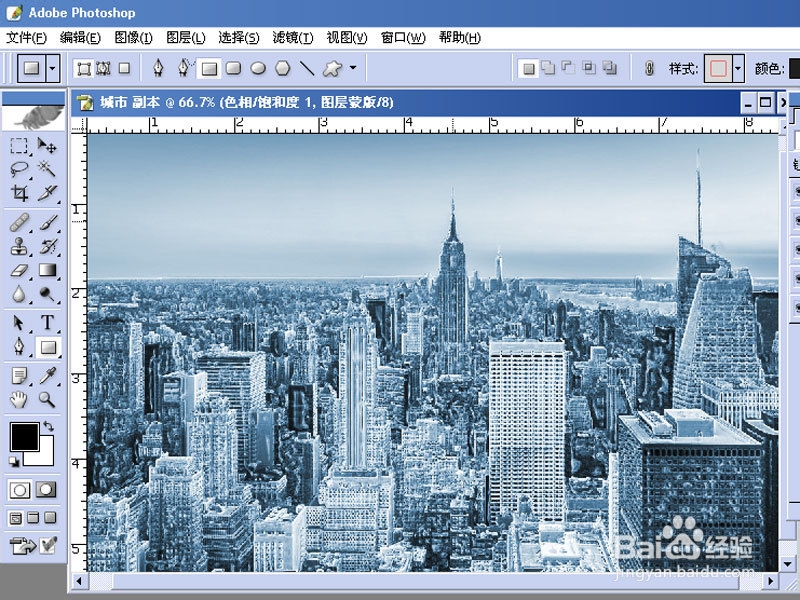Select the Type tool
The width and height of the screenshot is (800, 600).
(x=47, y=322)
